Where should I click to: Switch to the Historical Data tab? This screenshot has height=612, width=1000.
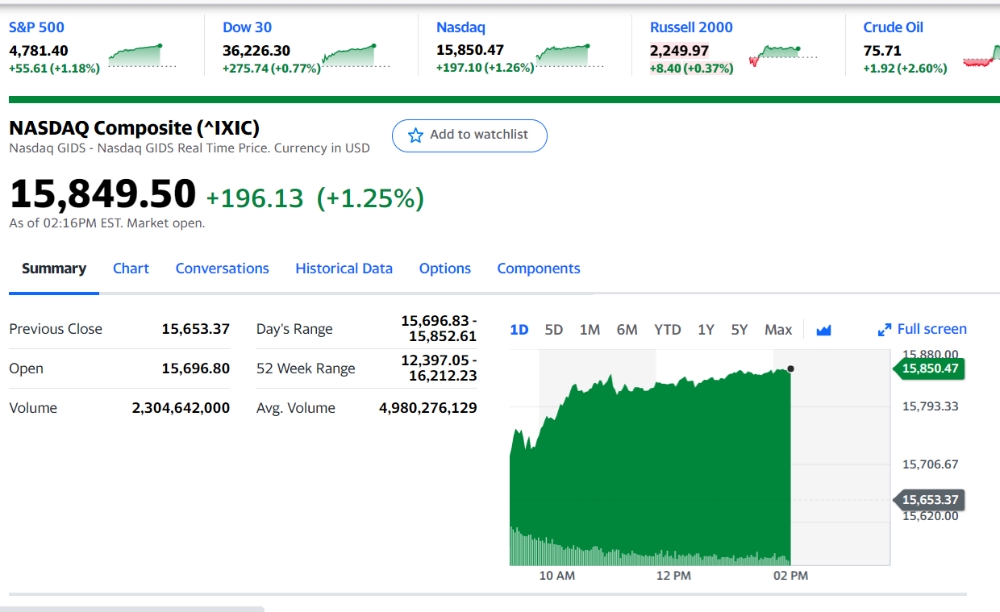[344, 268]
